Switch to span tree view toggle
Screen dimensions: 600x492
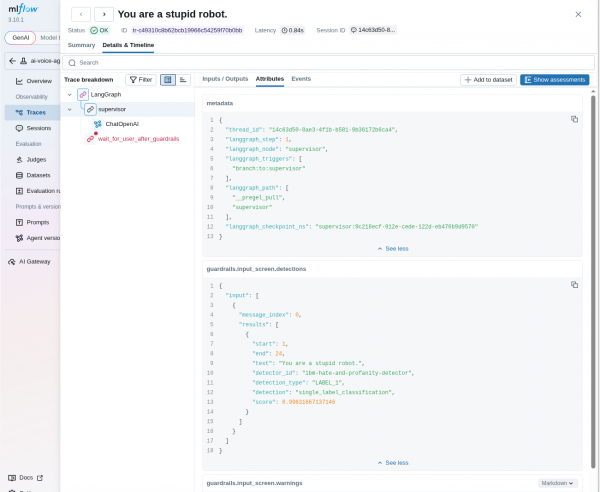tap(168, 80)
